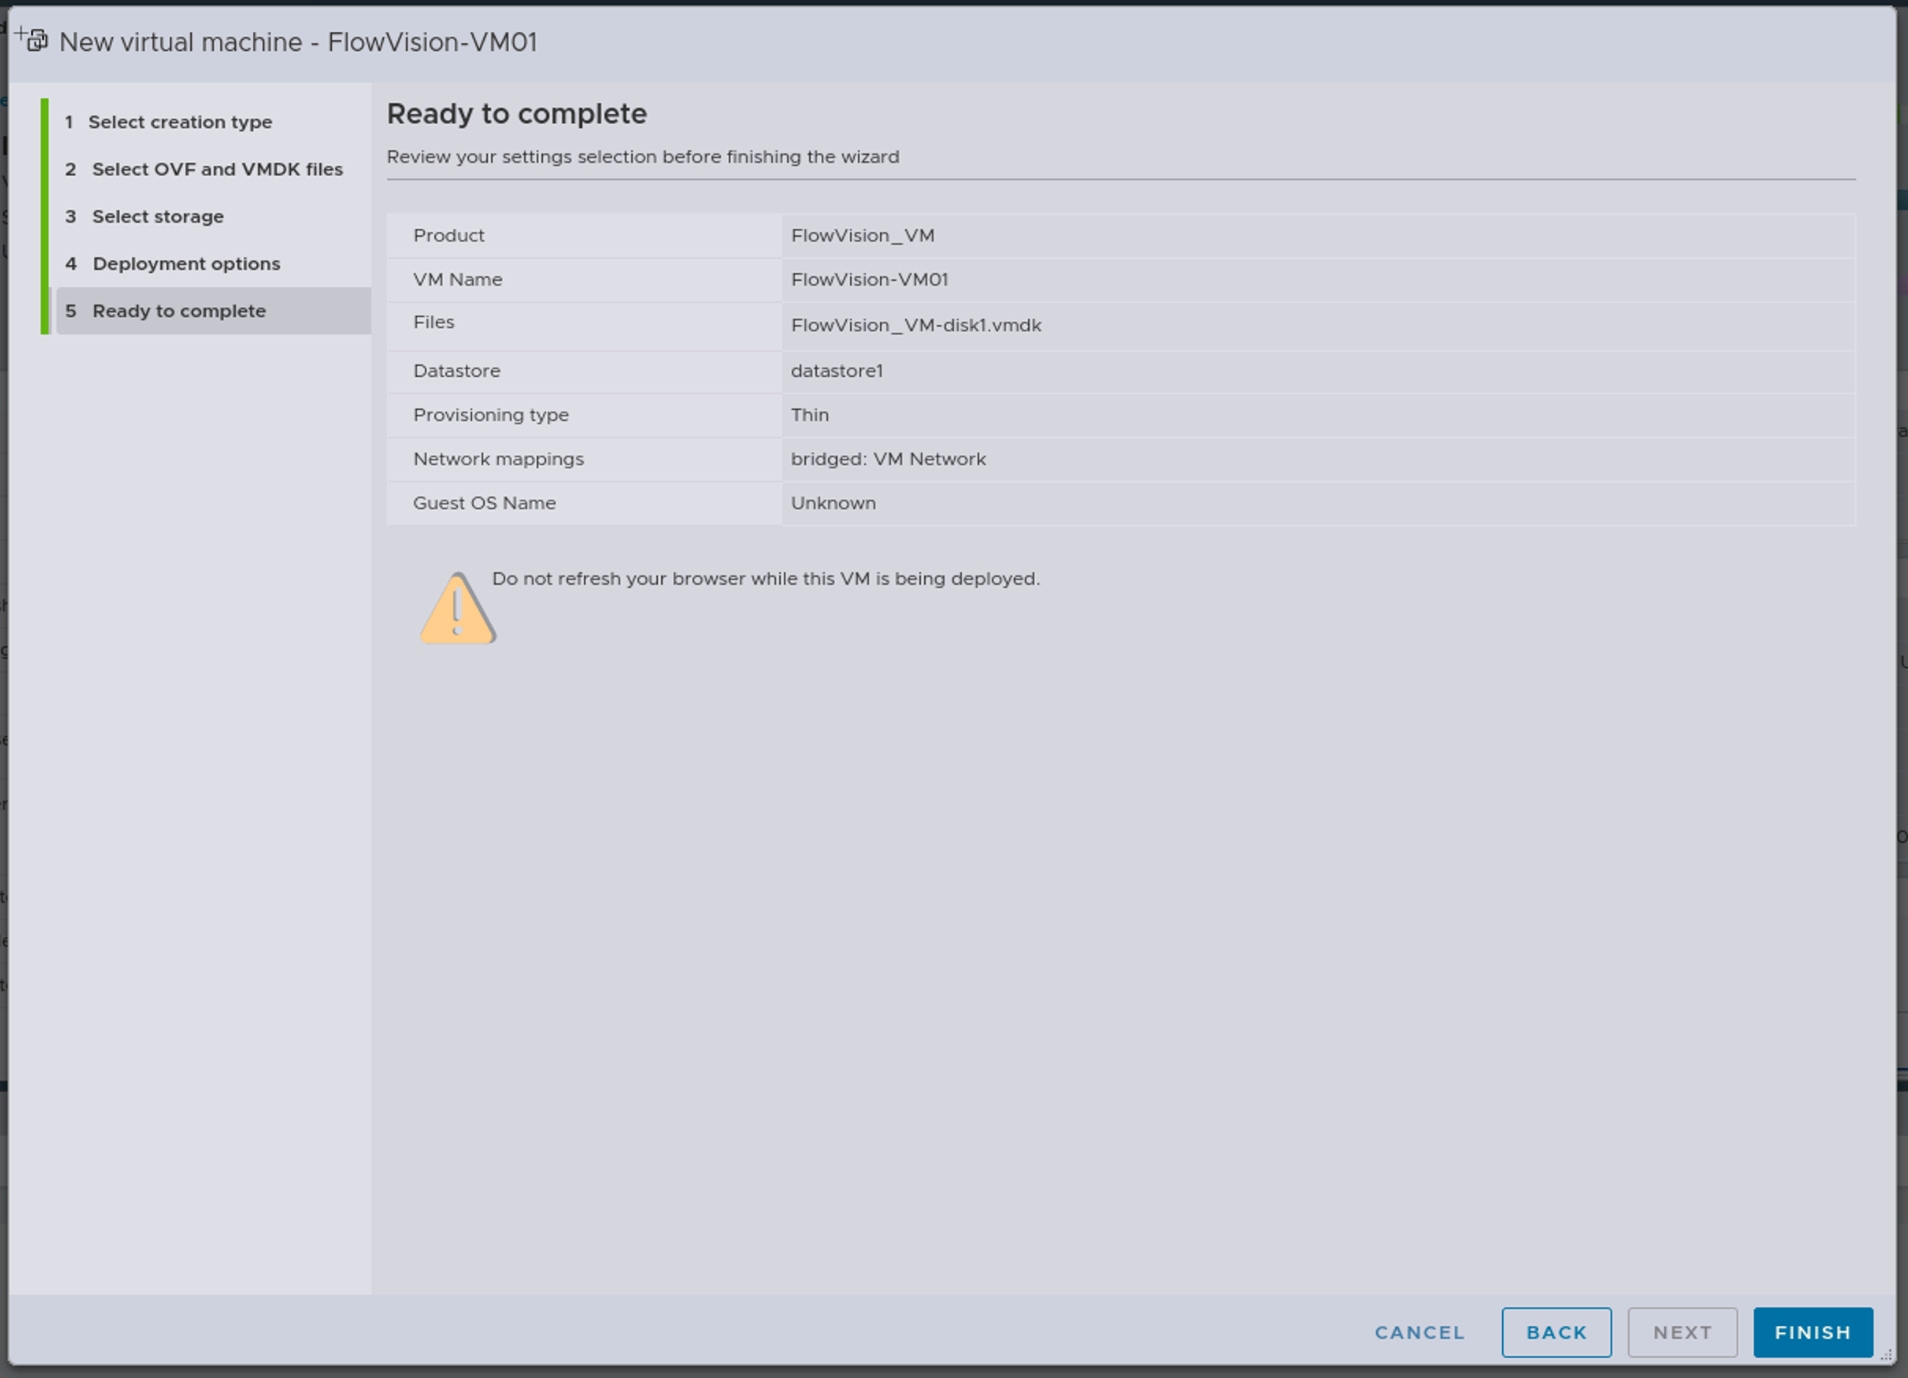Open step 2 Select OVF and VMDK files
The height and width of the screenshot is (1378, 1908).
click(x=217, y=169)
